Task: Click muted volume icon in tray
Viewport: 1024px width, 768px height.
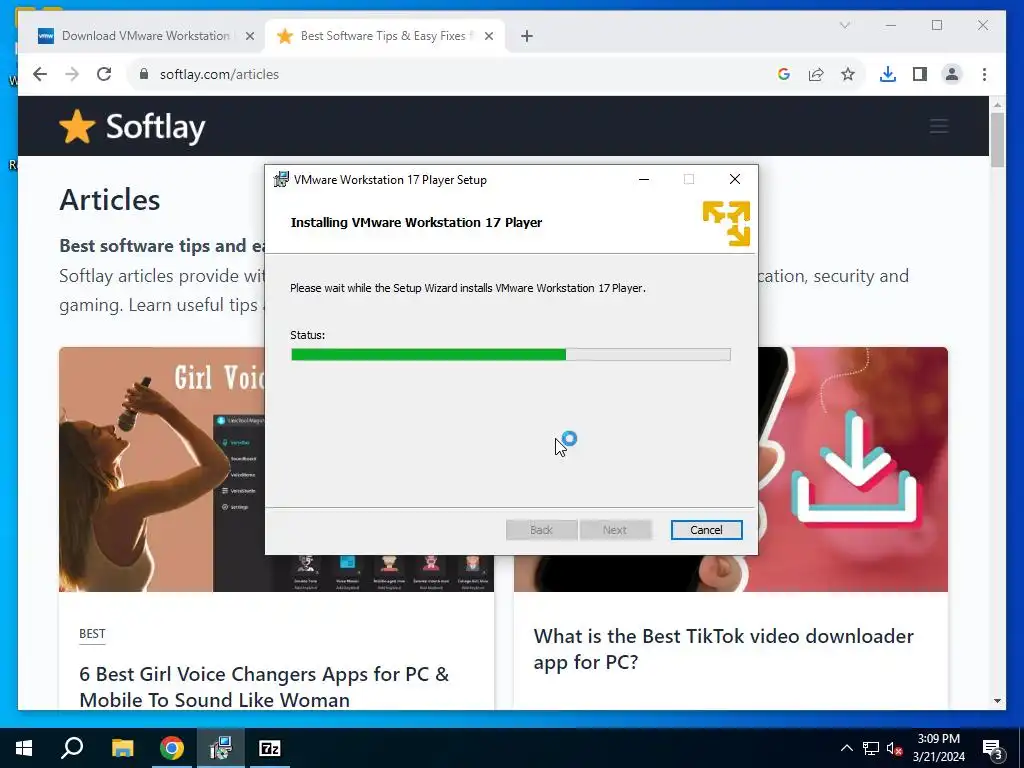Action: coord(894,748)
